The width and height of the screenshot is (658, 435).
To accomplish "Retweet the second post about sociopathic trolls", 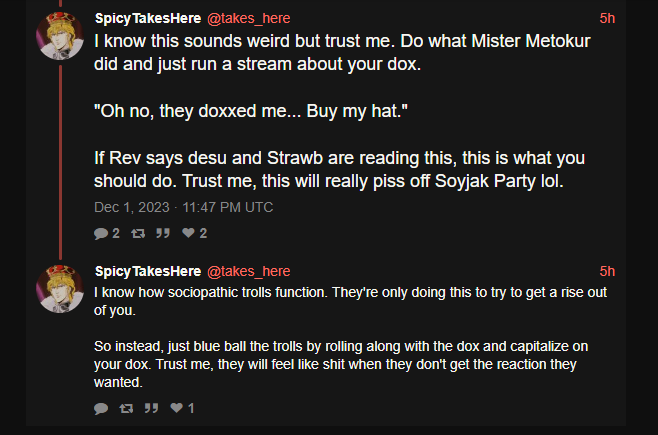I will [125, 408].
